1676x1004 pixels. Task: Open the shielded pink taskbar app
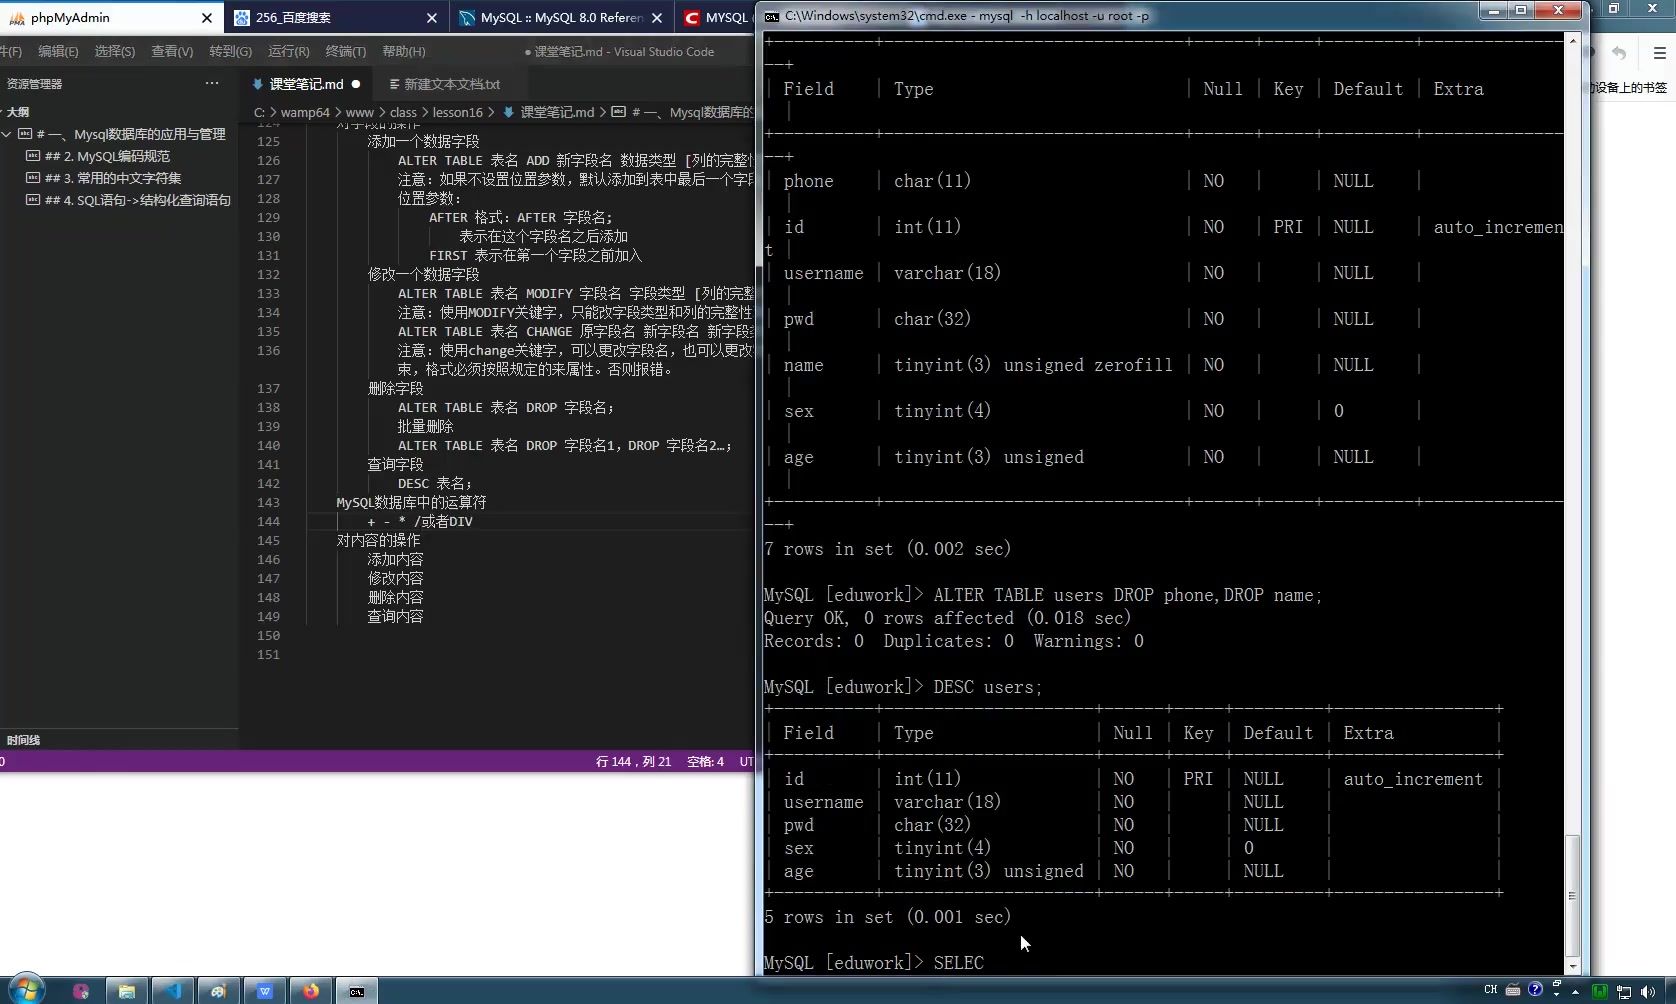[81, 991]
